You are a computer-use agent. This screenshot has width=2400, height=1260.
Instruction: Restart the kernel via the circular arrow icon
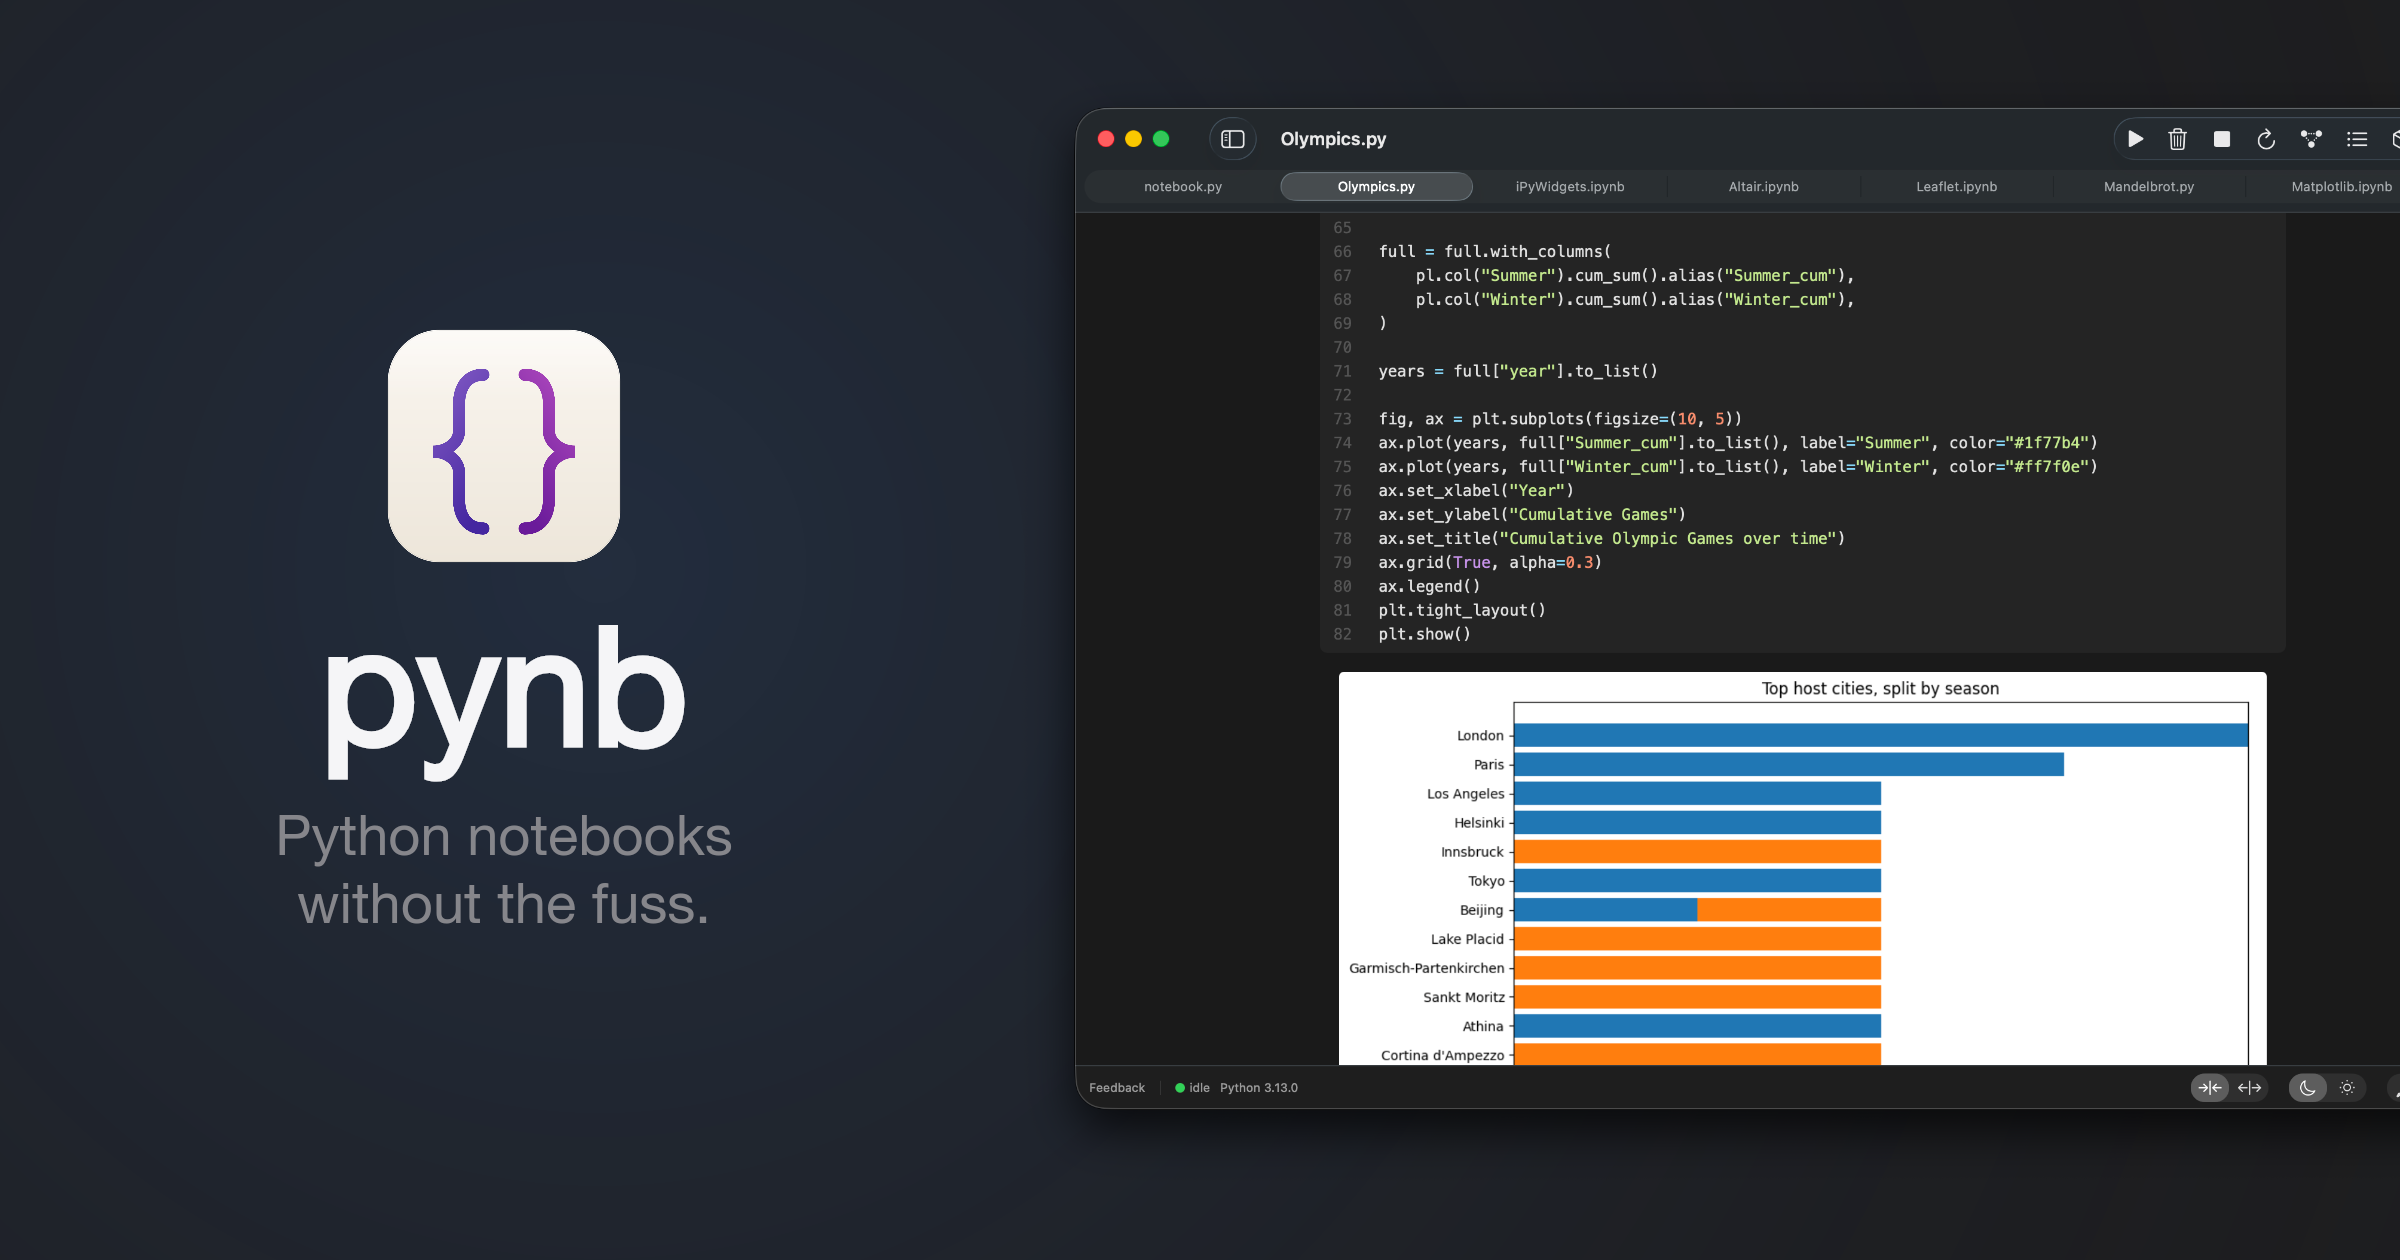point(2266,139)
